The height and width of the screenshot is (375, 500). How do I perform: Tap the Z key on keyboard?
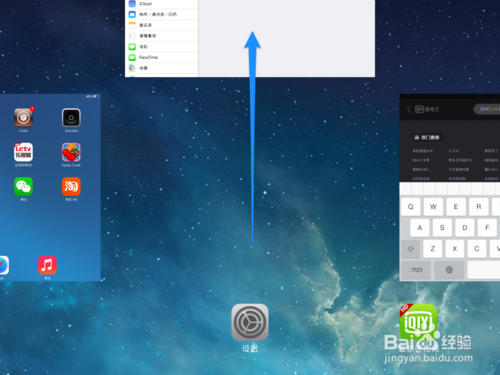coord(433,249)
